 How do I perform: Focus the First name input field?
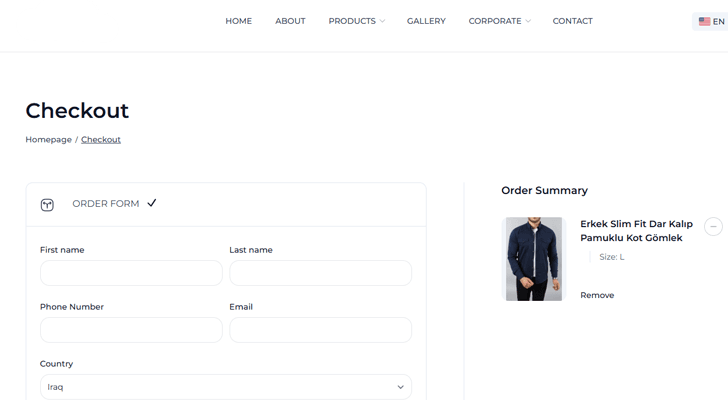[x=131, y=273]
